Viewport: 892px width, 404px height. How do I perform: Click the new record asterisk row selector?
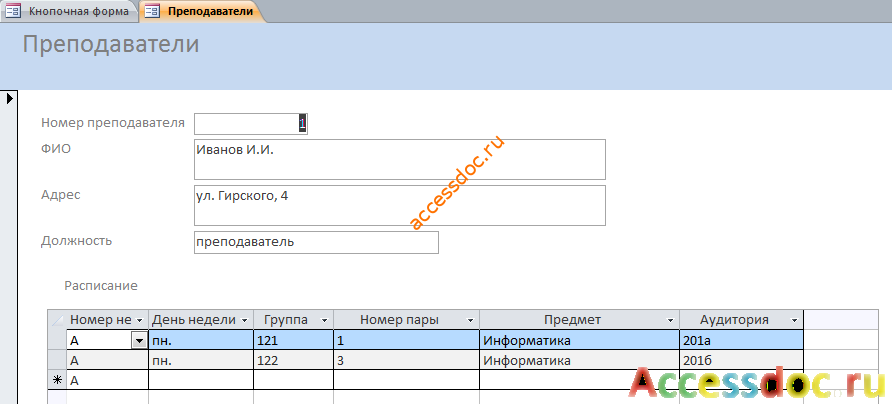(x=57, y=381)
